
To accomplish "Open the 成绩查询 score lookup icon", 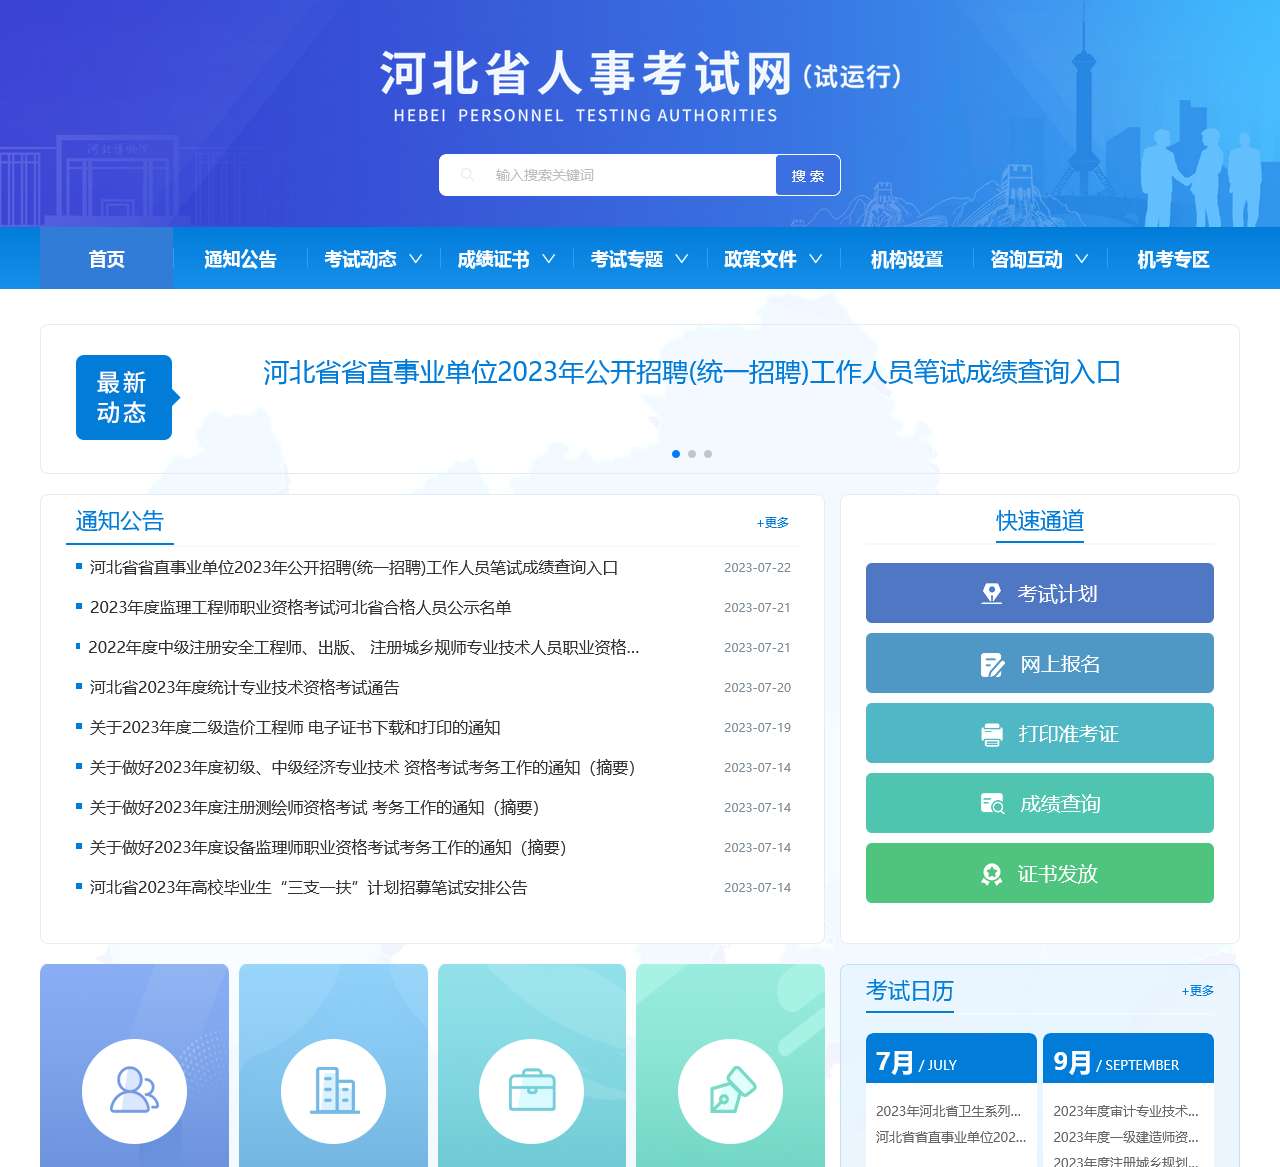I will point(991,803).
